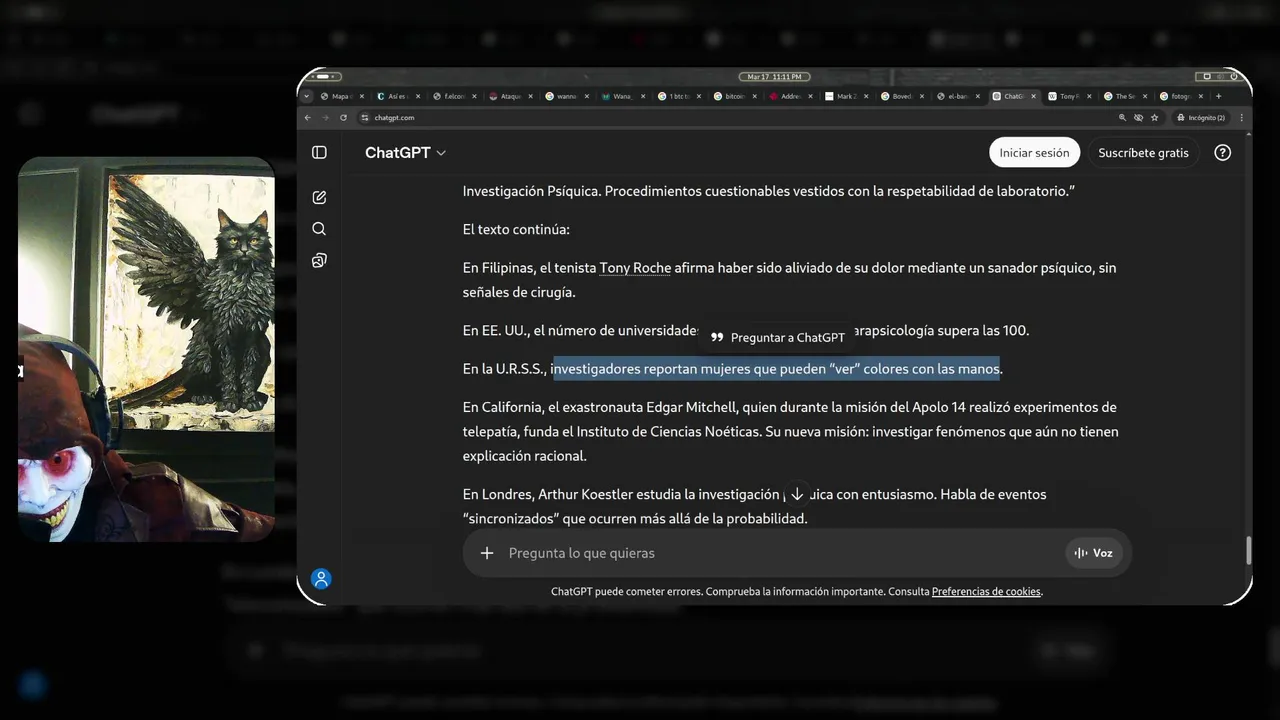Viewport: 1280px width, 720px height.
Task: Reload the chatgpt.com page
Action: [343, 117]
